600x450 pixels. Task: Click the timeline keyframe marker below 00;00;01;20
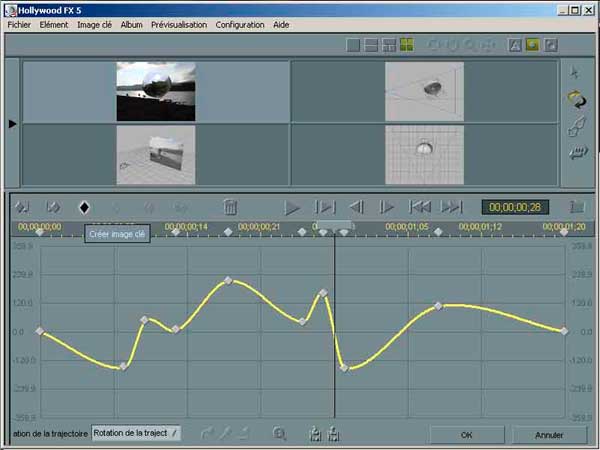[x=564, y=232]
